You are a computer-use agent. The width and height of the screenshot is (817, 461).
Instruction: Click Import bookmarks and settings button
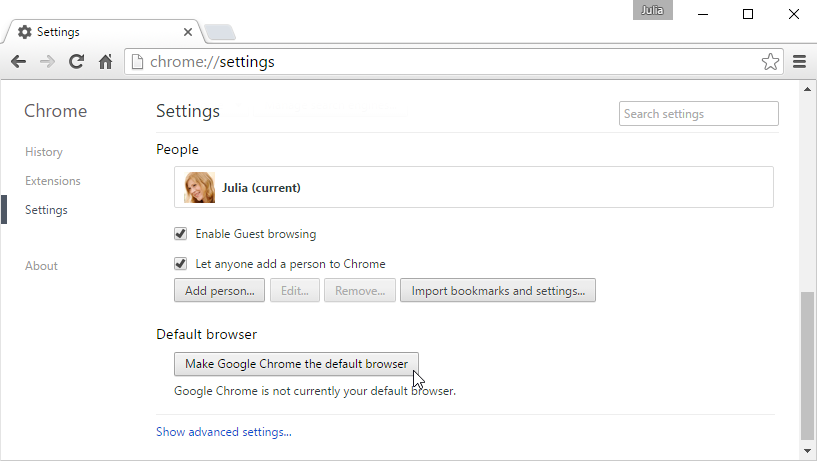tap(498, 291)
